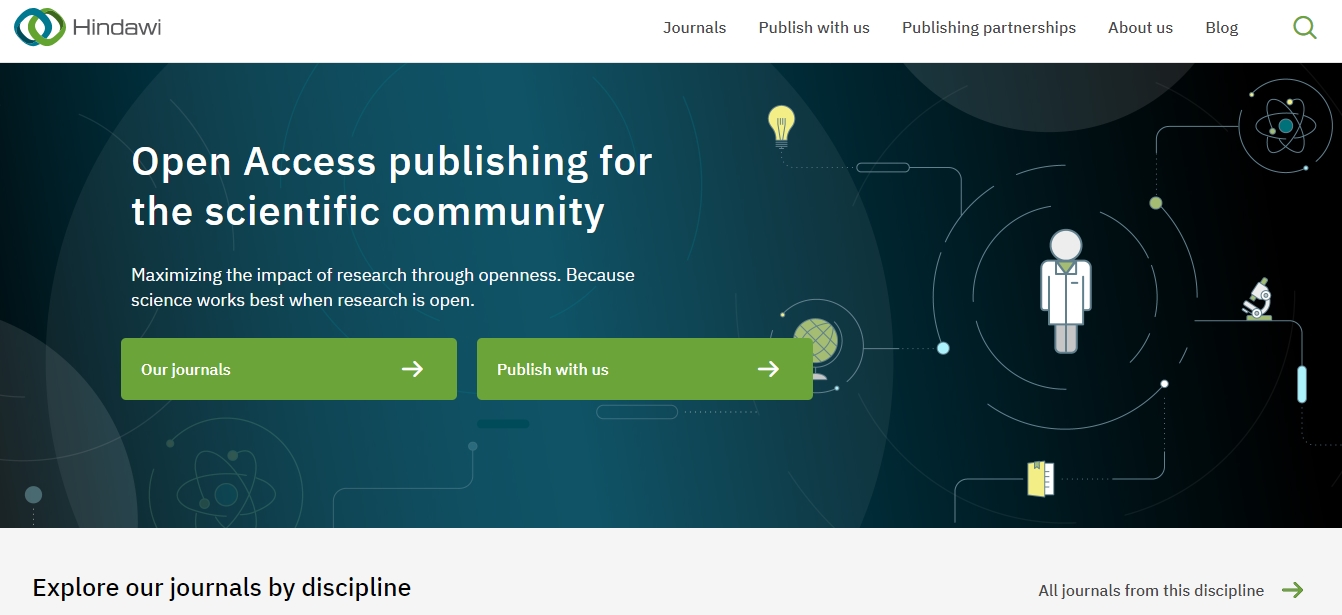Open the search magnifier icon
1342x615 pixels.
tap(1304, 28)
